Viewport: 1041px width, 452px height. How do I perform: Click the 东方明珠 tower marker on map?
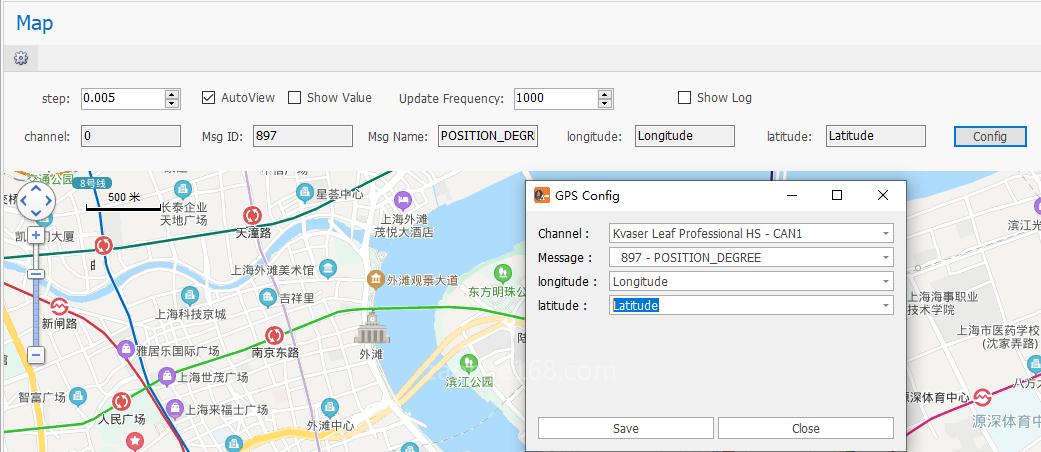(x=500, y=274)
